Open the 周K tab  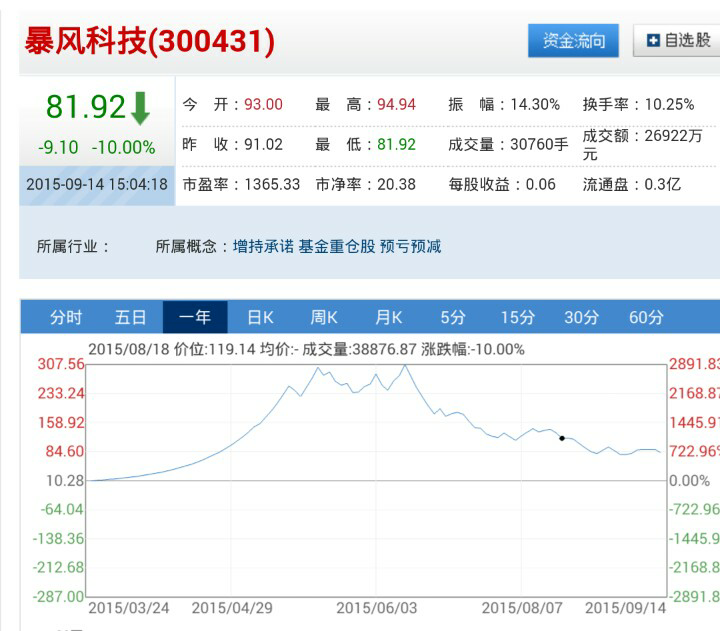324,317
